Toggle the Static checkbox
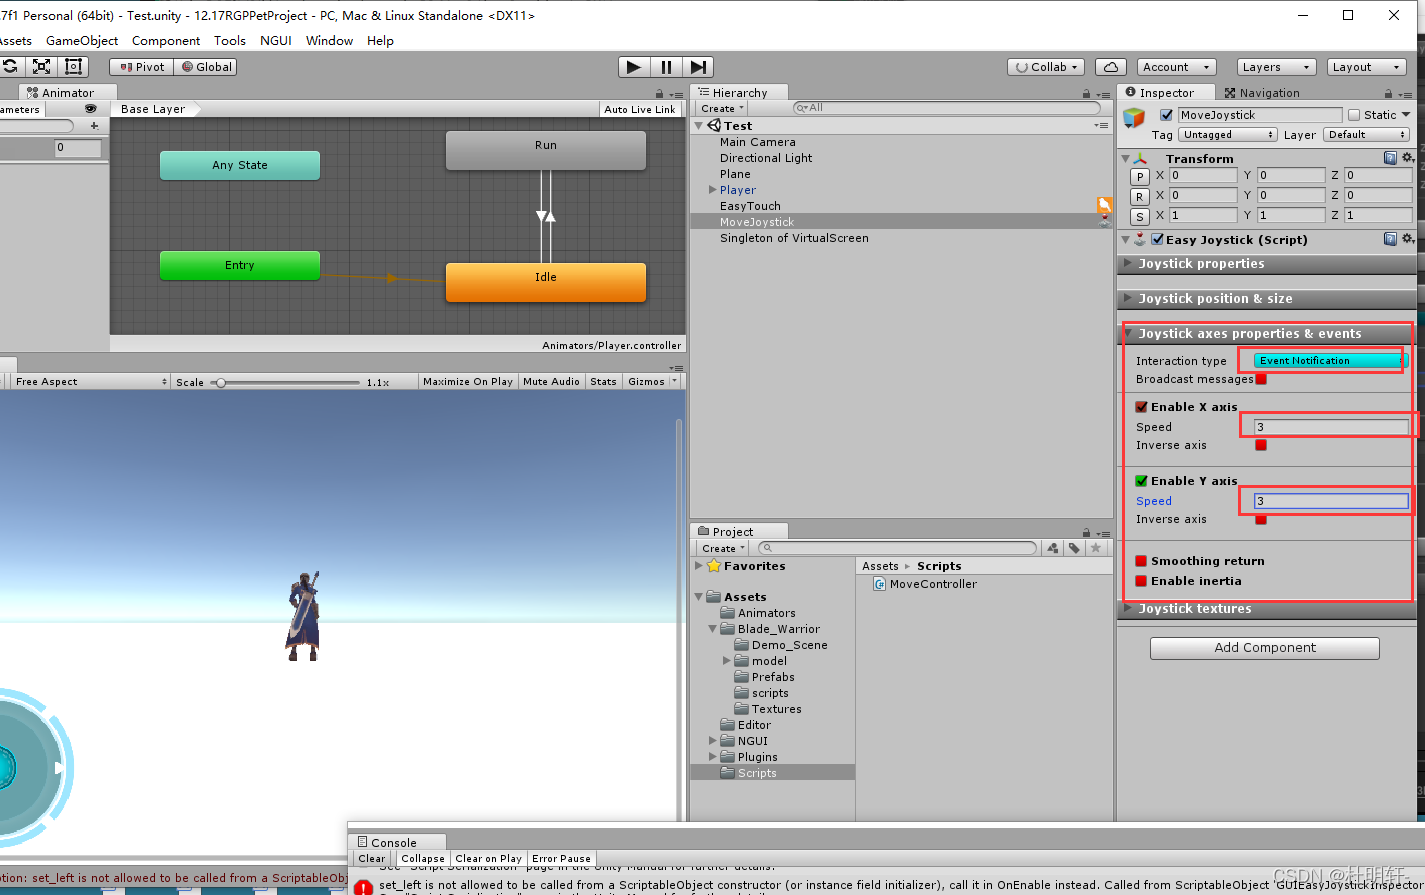The height and width of the screenshot is (895, 1425). 1354,115
